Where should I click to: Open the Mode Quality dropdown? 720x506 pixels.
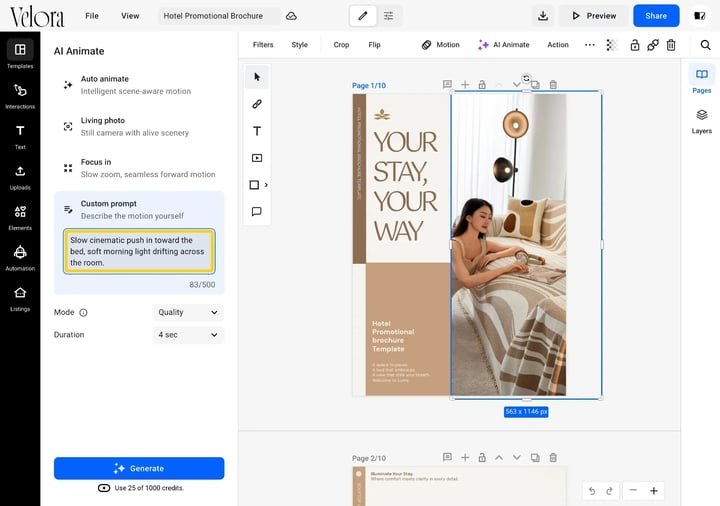(x=188, y=312)
